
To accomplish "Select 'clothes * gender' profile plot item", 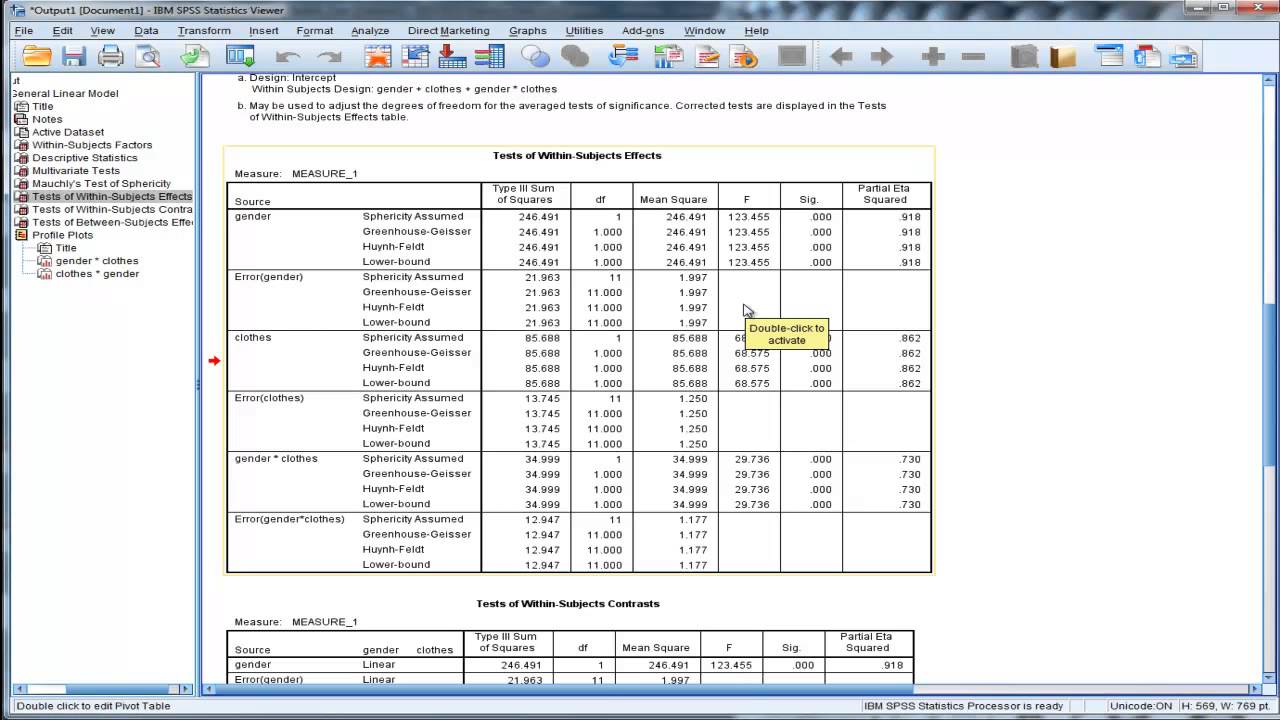I will [97, 274].
